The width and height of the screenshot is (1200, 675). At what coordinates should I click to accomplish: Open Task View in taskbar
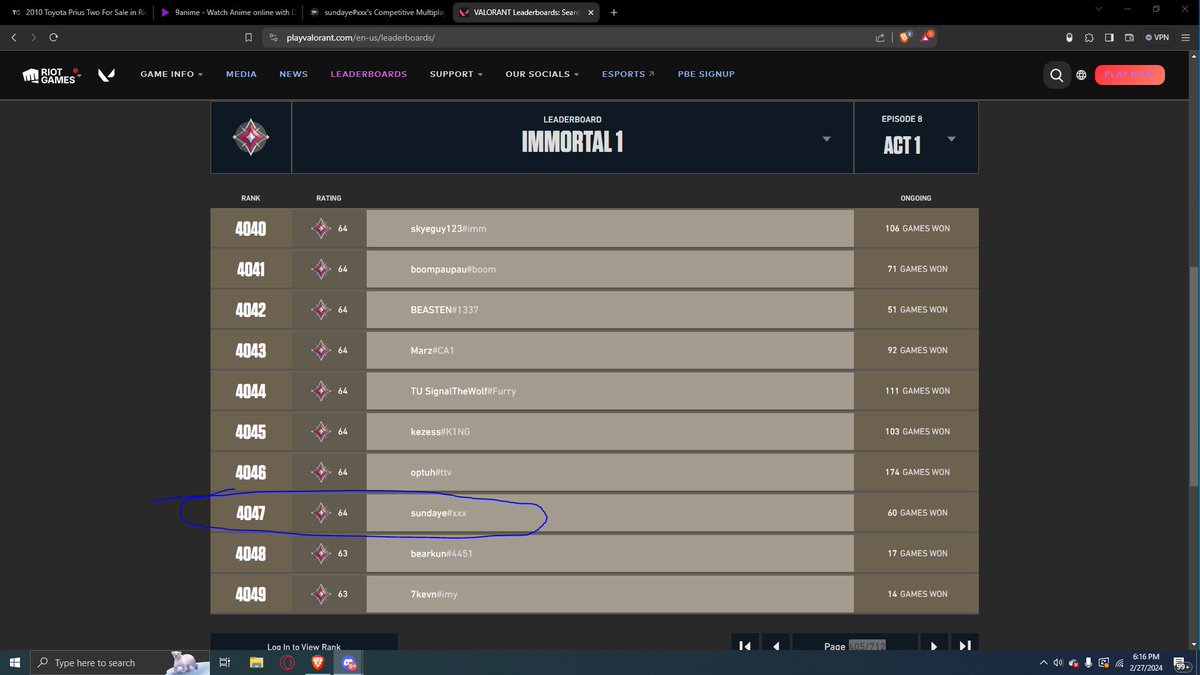pyautogui.click(x=225, y=662)
